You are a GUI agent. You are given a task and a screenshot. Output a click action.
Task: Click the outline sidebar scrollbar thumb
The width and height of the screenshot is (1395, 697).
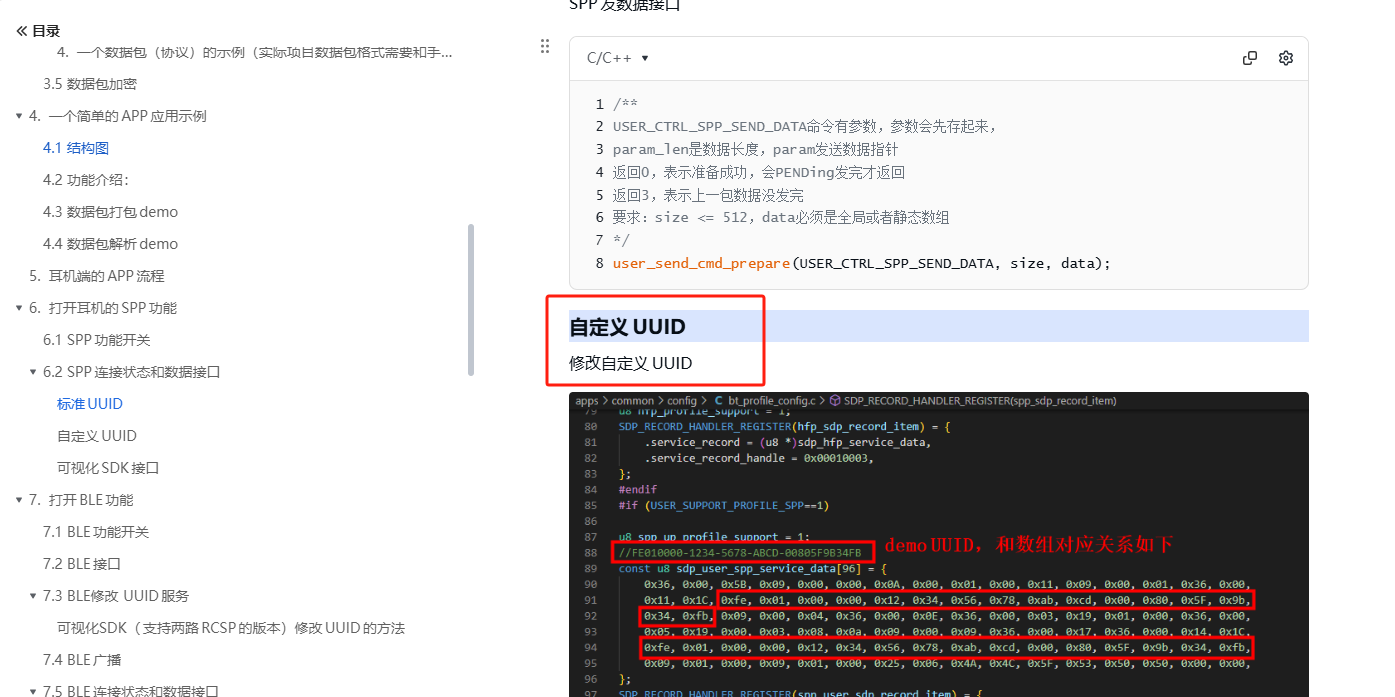tap(471, 299)
